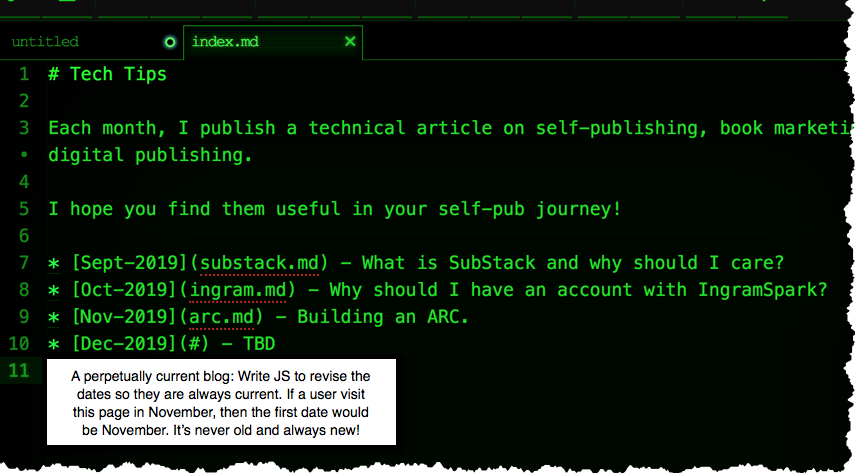
Task: Click 'Why should I have an account with IngramSpark?'
Action: tap(578, 290)
